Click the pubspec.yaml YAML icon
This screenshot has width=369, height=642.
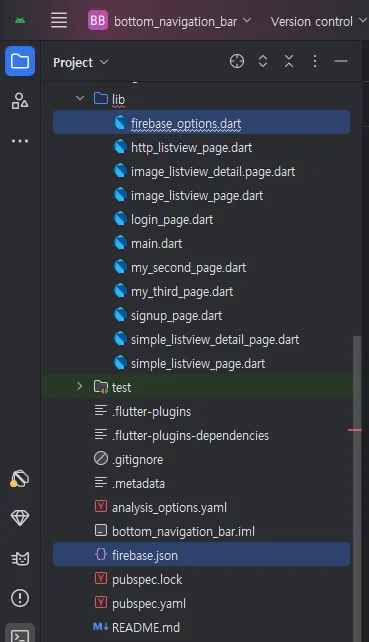point(101,602)
